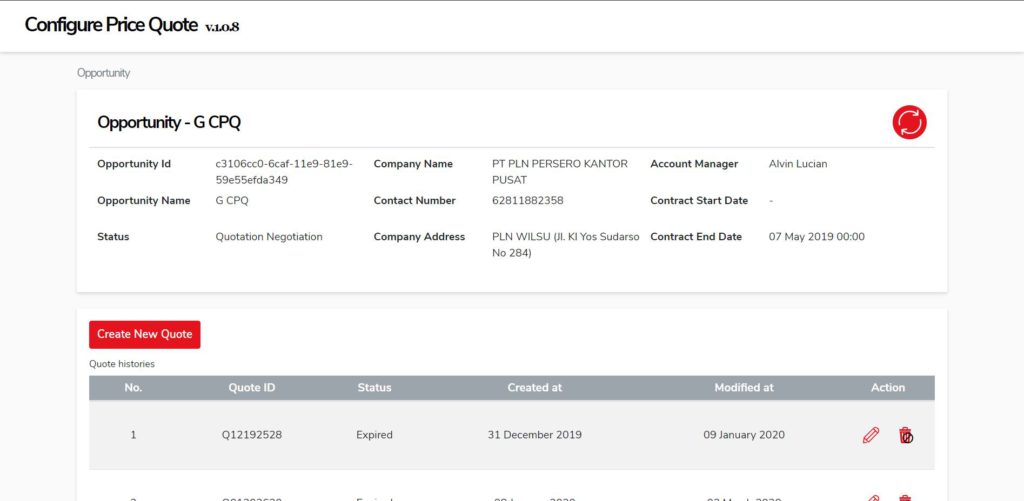Select the No. column header
1024x501 pixels.
[x=133, y=387]
